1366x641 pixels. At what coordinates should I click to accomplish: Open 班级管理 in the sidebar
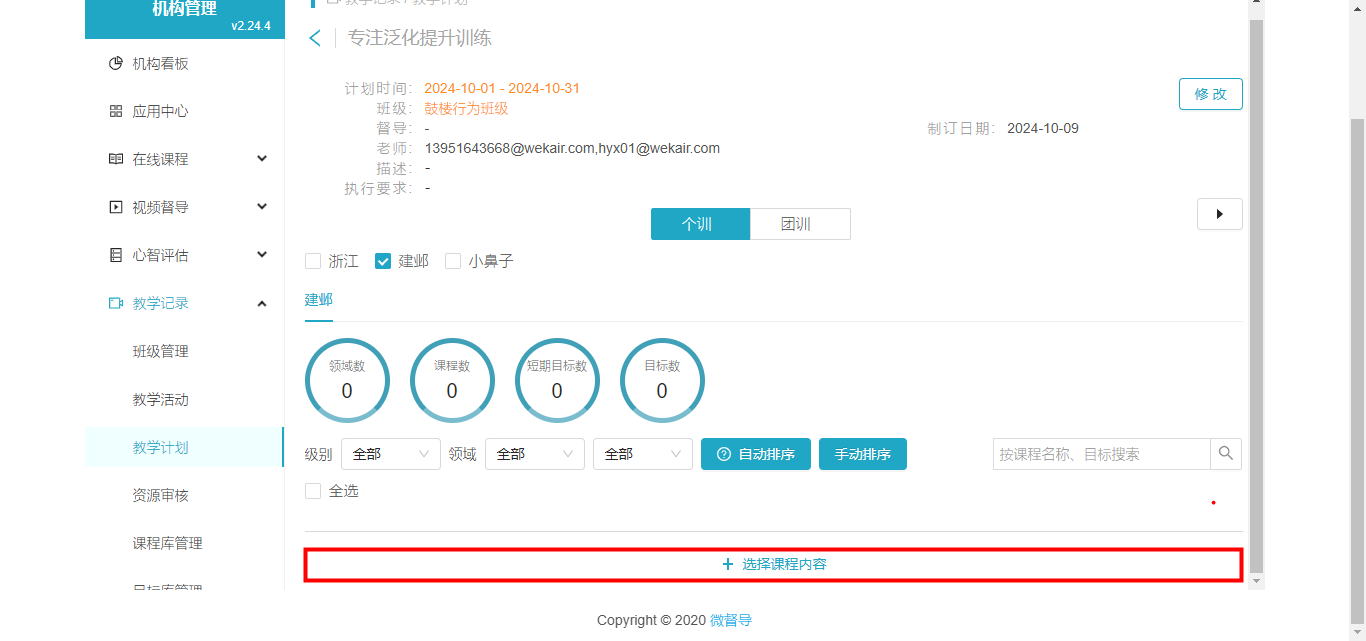(160, 352)
